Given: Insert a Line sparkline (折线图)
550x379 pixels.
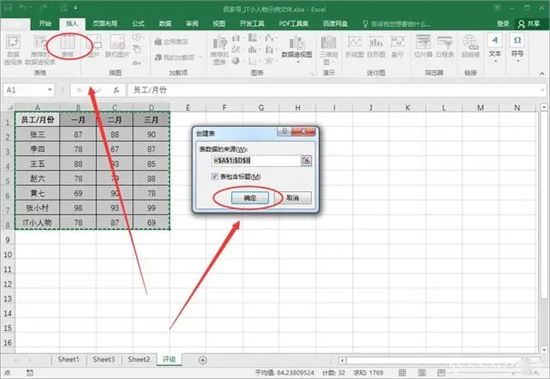Looking at the screenshot, I should [x=354, y=46].
